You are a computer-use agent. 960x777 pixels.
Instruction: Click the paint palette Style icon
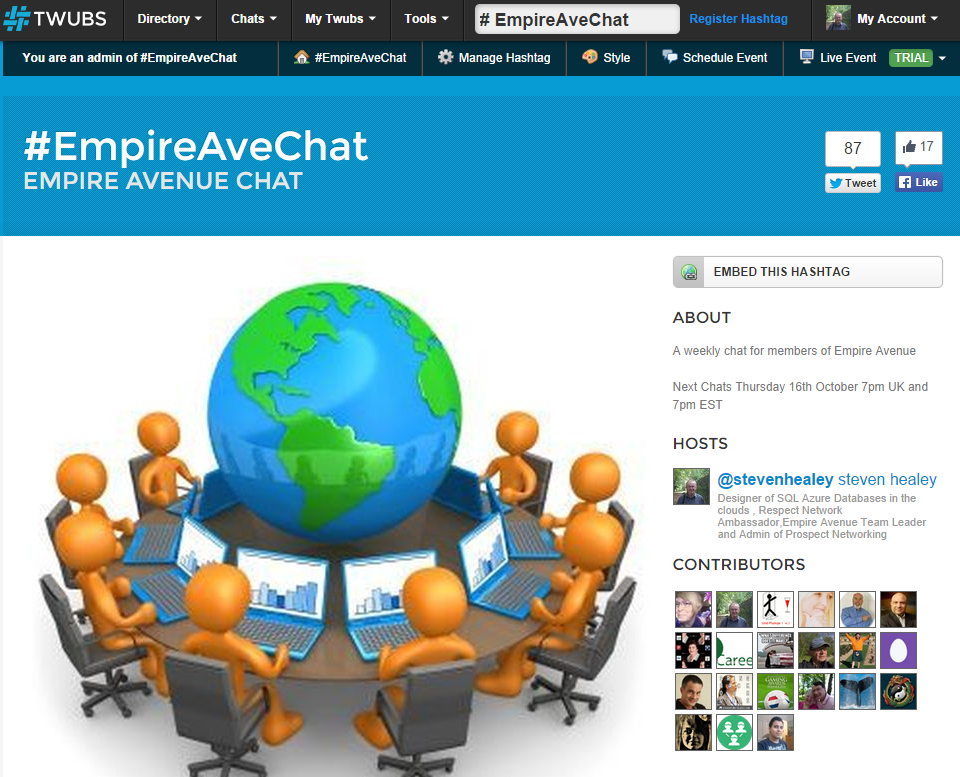pos(590,57)
